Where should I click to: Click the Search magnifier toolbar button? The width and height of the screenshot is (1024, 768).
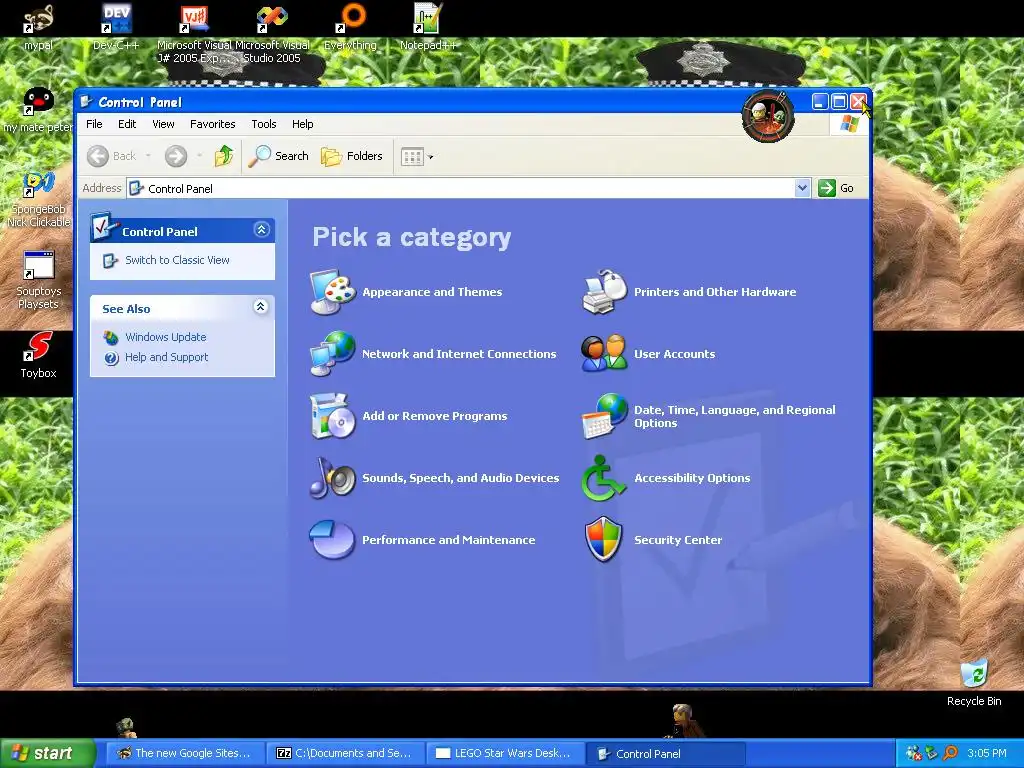278,156
